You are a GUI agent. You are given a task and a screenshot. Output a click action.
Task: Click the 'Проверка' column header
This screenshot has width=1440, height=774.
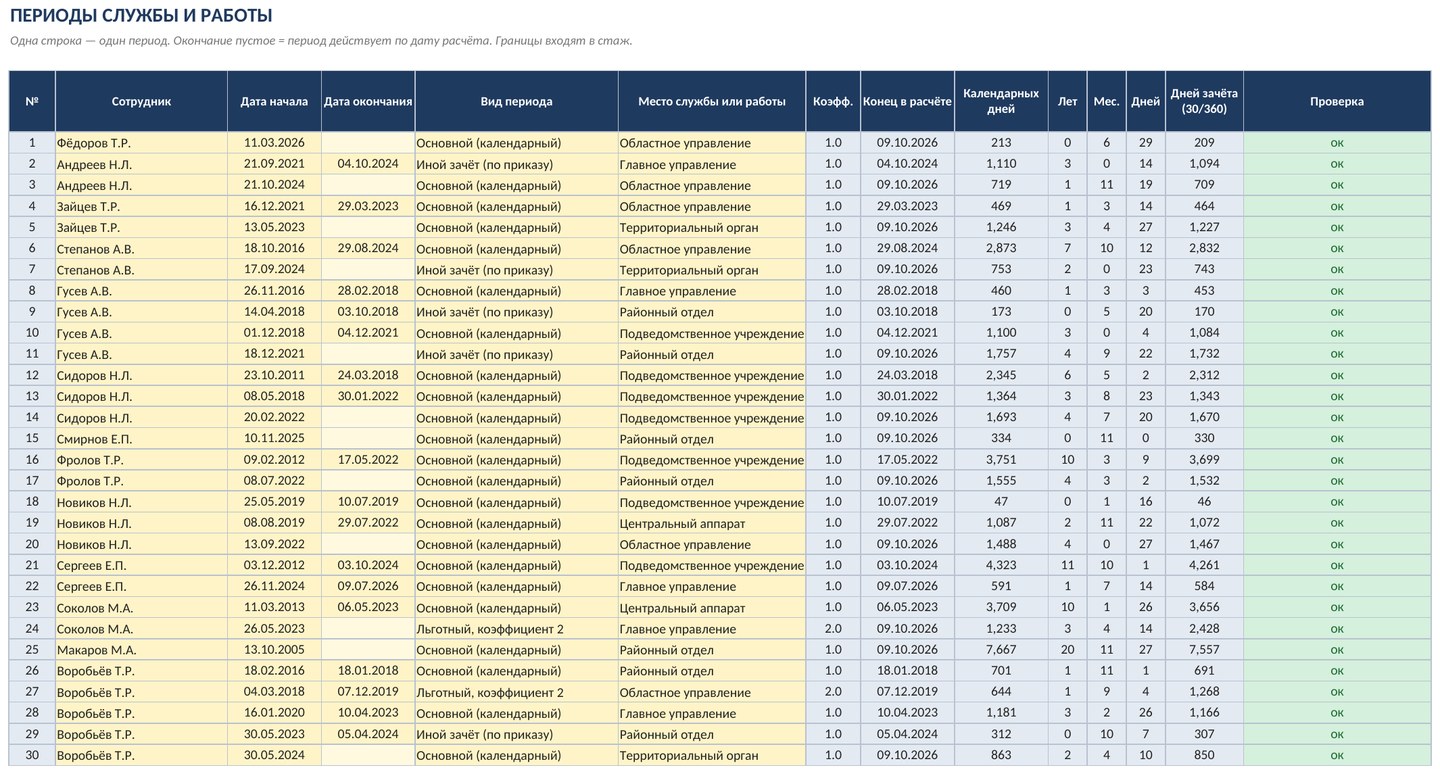[x=1337, y=101]
